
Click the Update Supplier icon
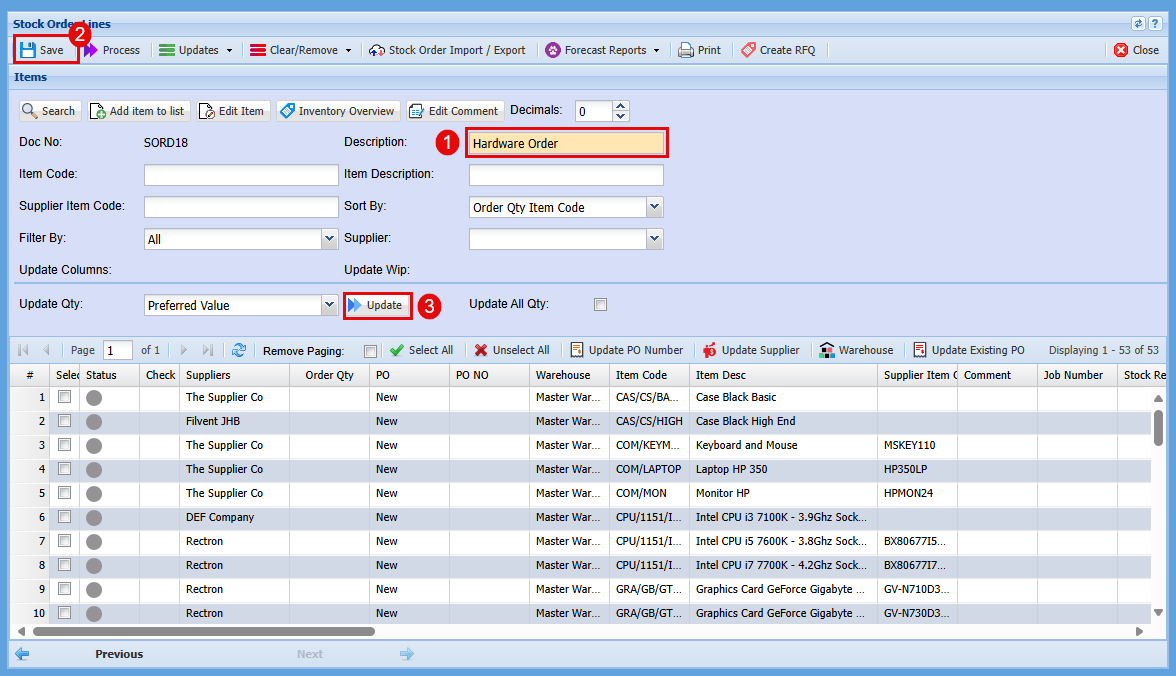710,350
